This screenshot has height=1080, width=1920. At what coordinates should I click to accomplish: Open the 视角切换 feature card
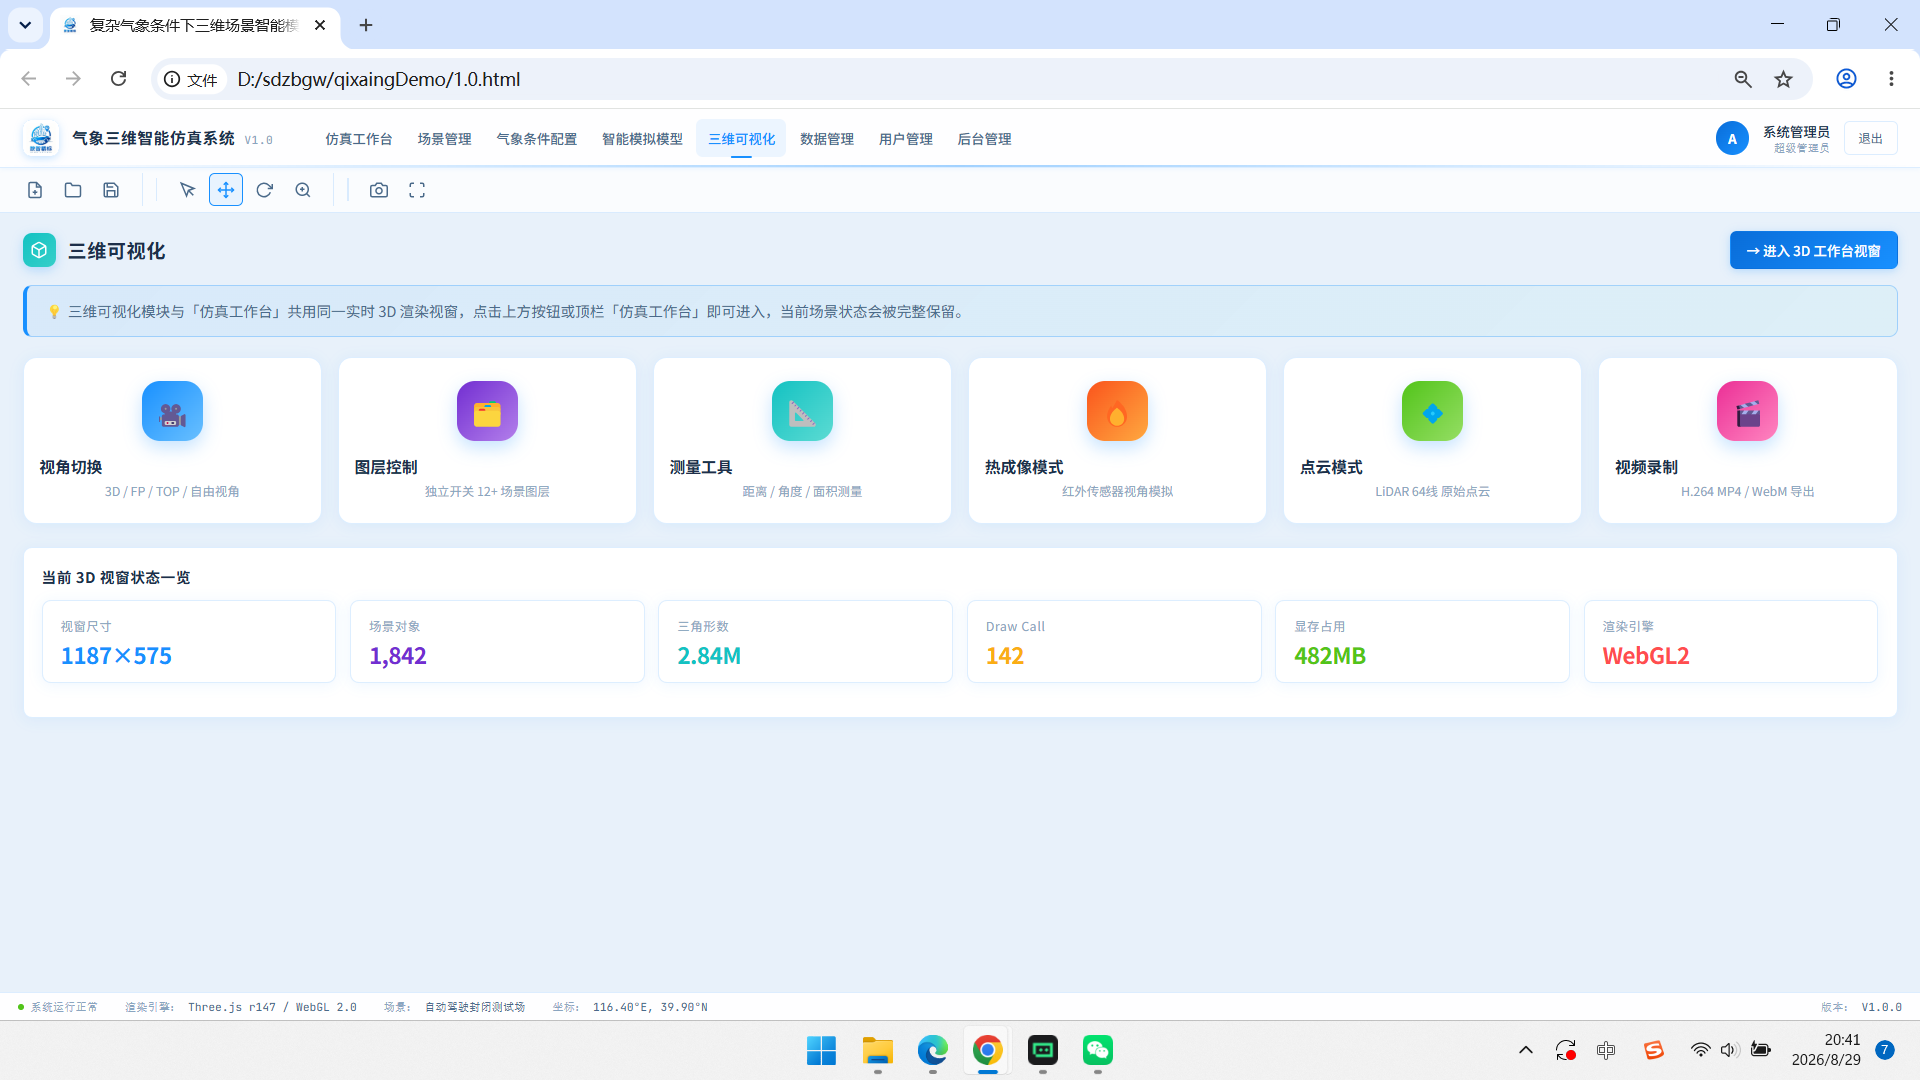pos(172,440)
